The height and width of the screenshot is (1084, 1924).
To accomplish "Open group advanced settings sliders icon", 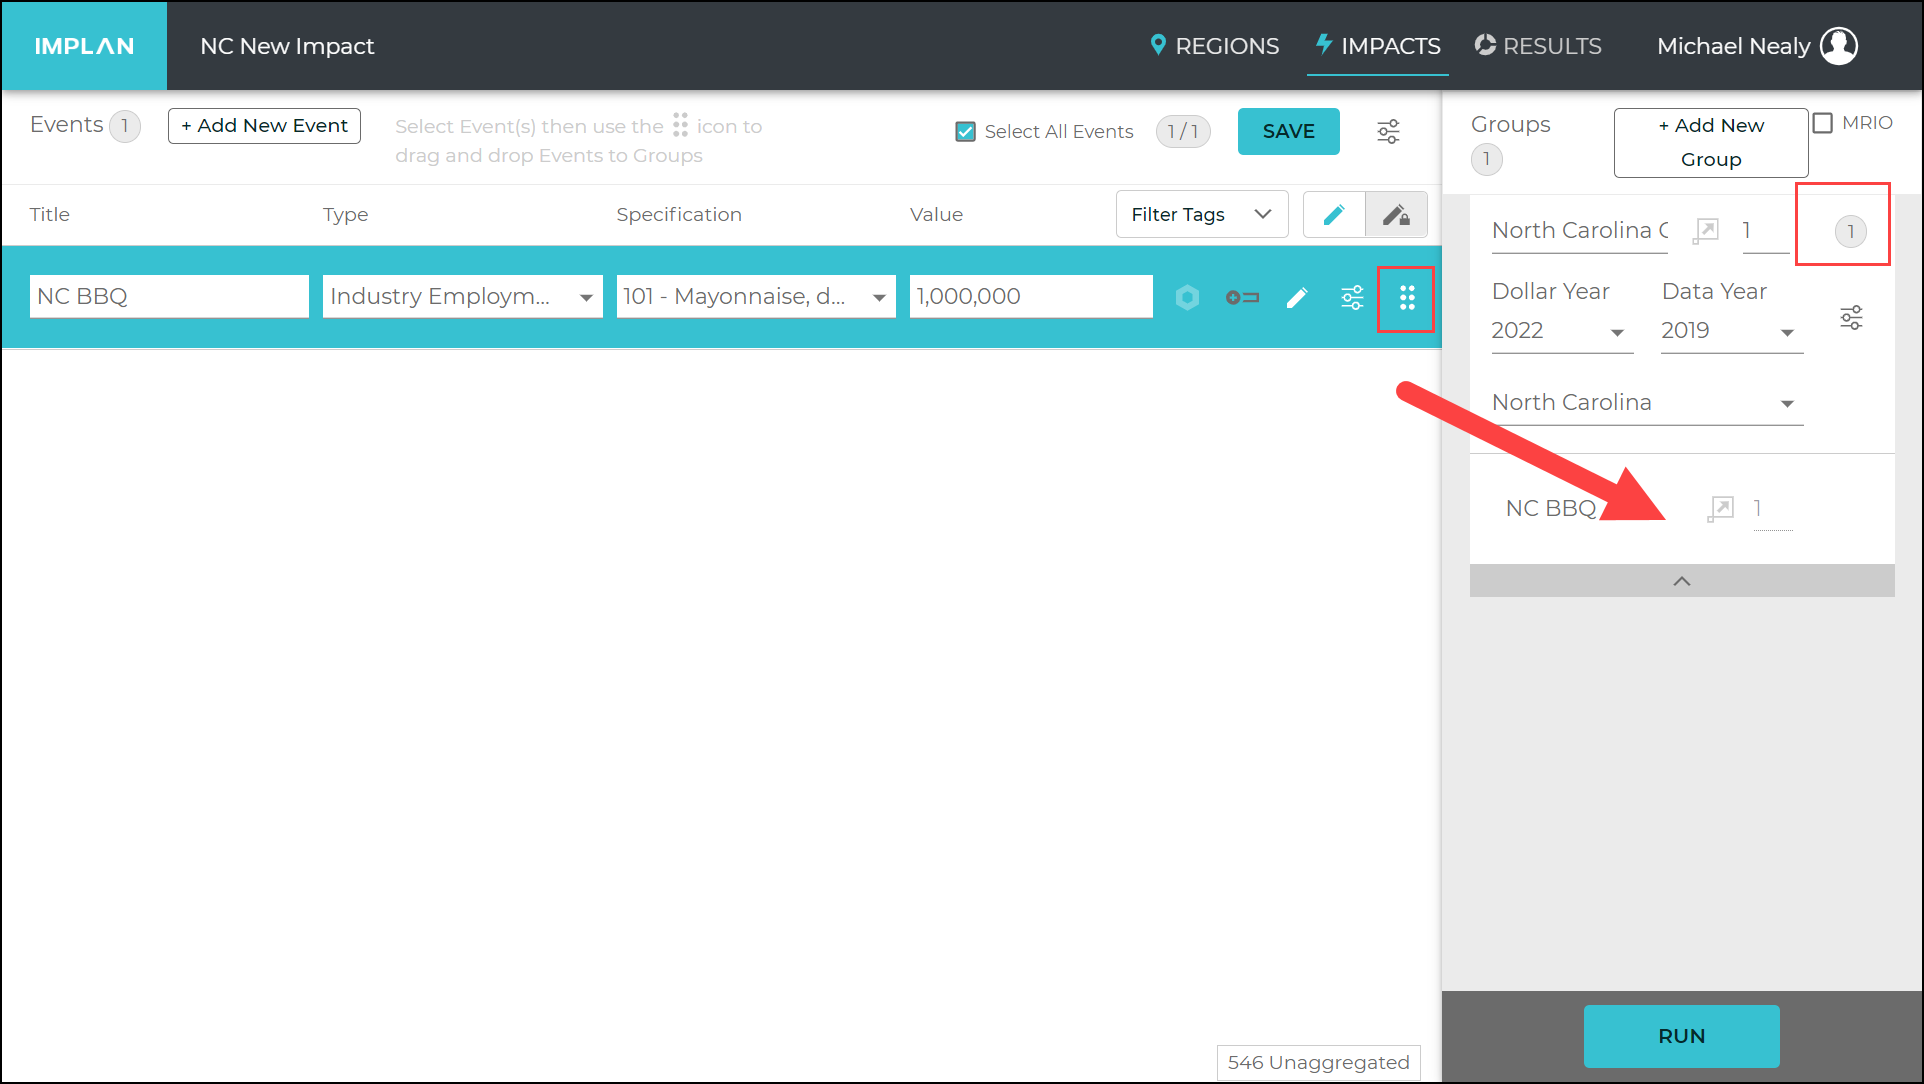I will point(1851,318).
